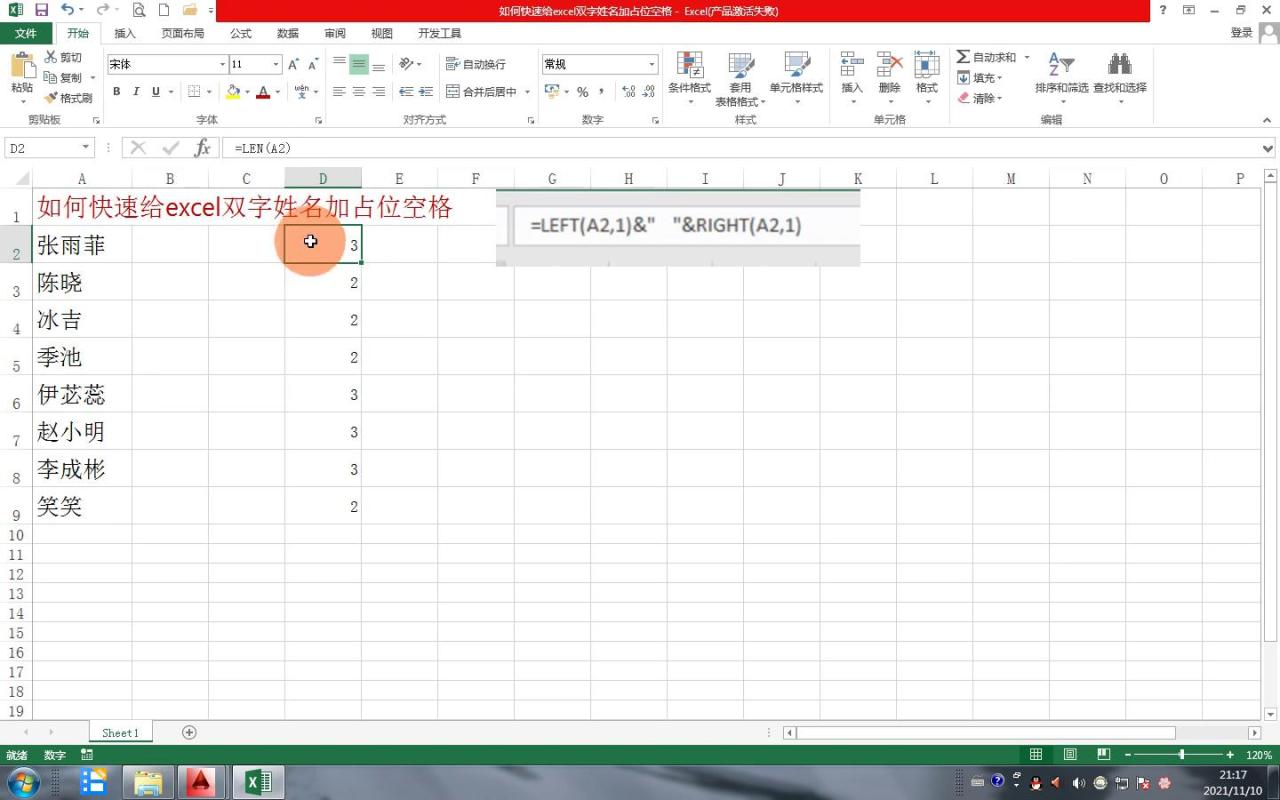Click the 复制 copy button
Viewport: 1280px width, 800px height.
64,78
